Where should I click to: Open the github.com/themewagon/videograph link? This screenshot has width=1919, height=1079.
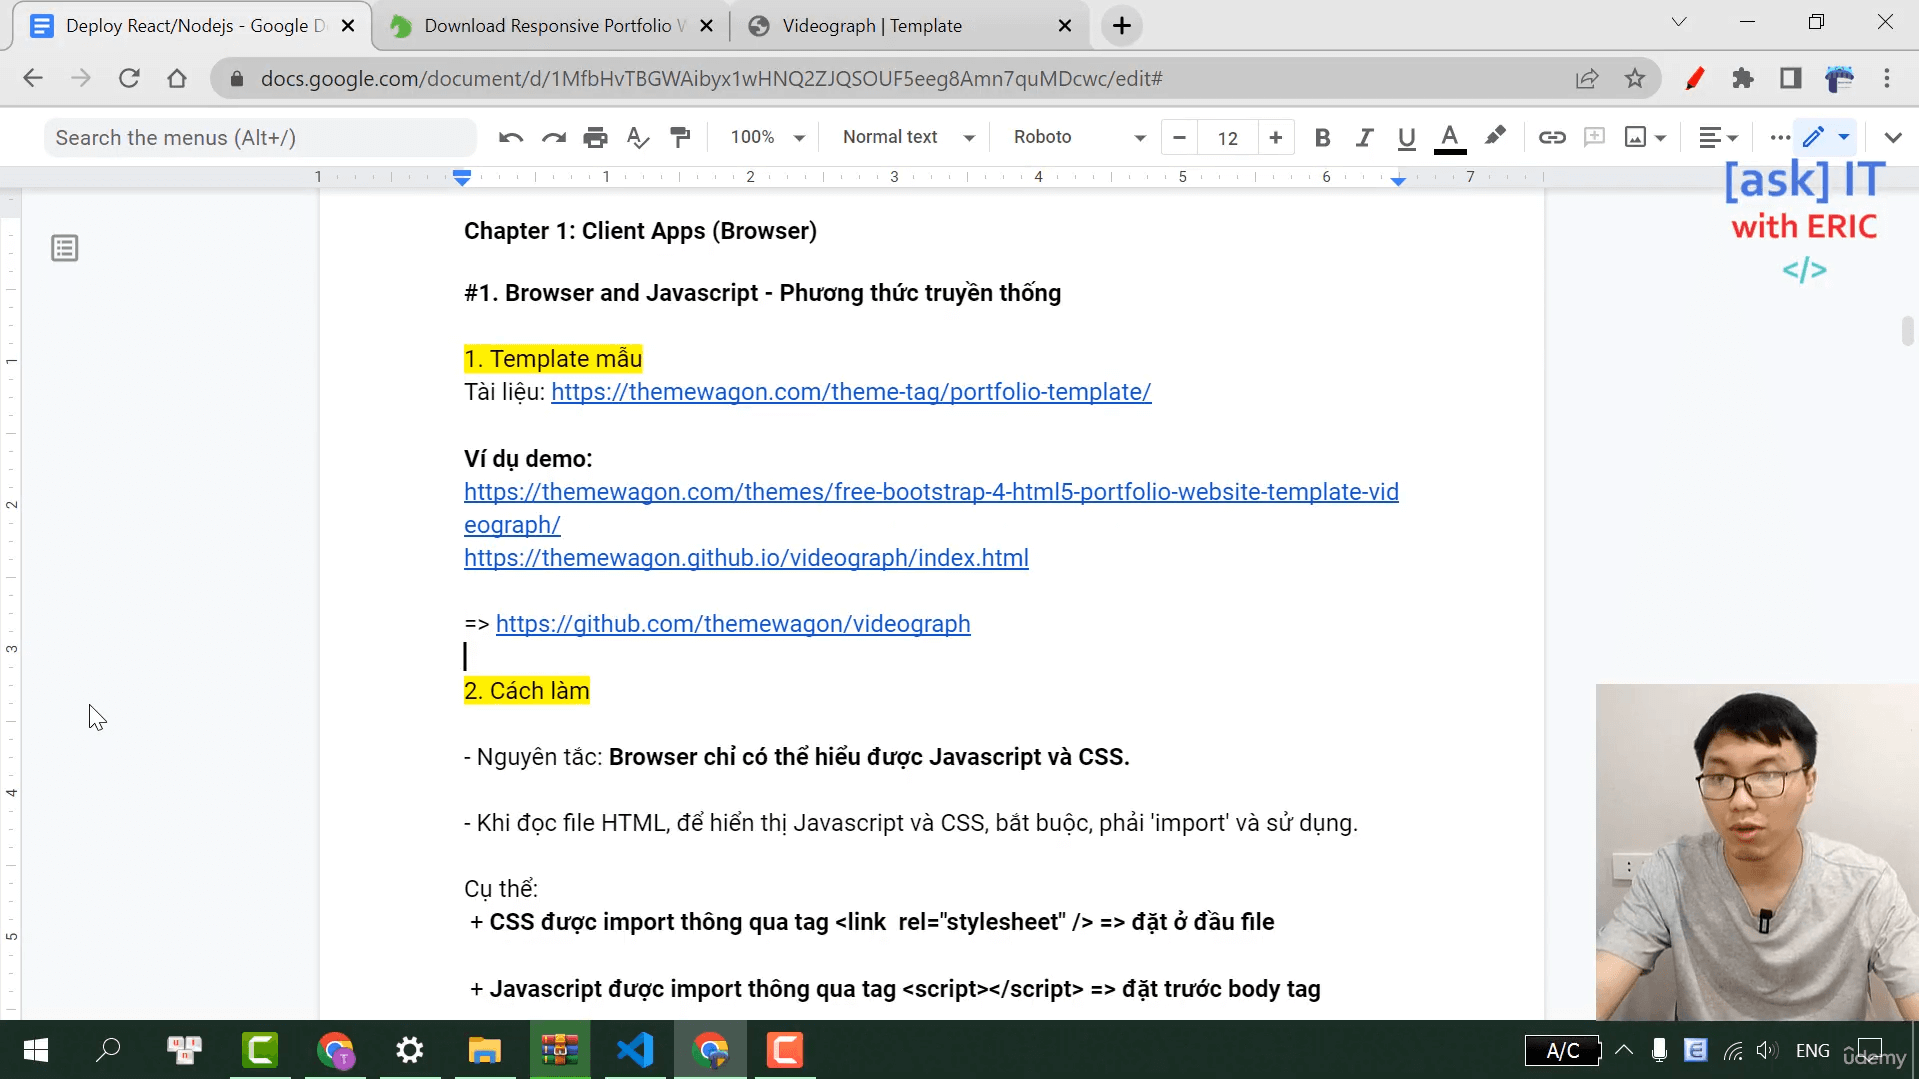click(733, 624)
